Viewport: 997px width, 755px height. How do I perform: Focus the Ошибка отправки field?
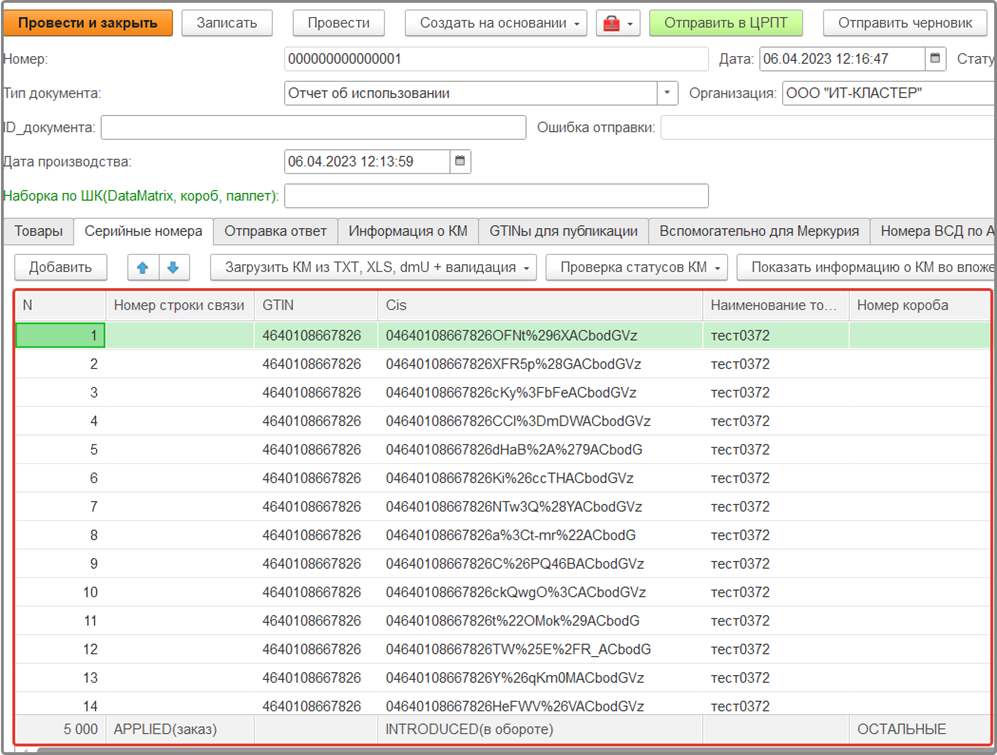click(829, 127)
